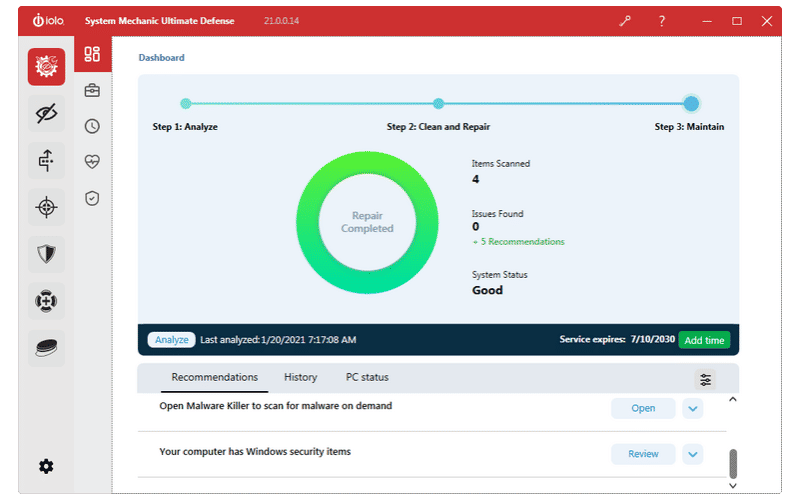Screen dimensions: 800x500
Task: Select the lifebuoy recovery icon
Action: [46, 301]
